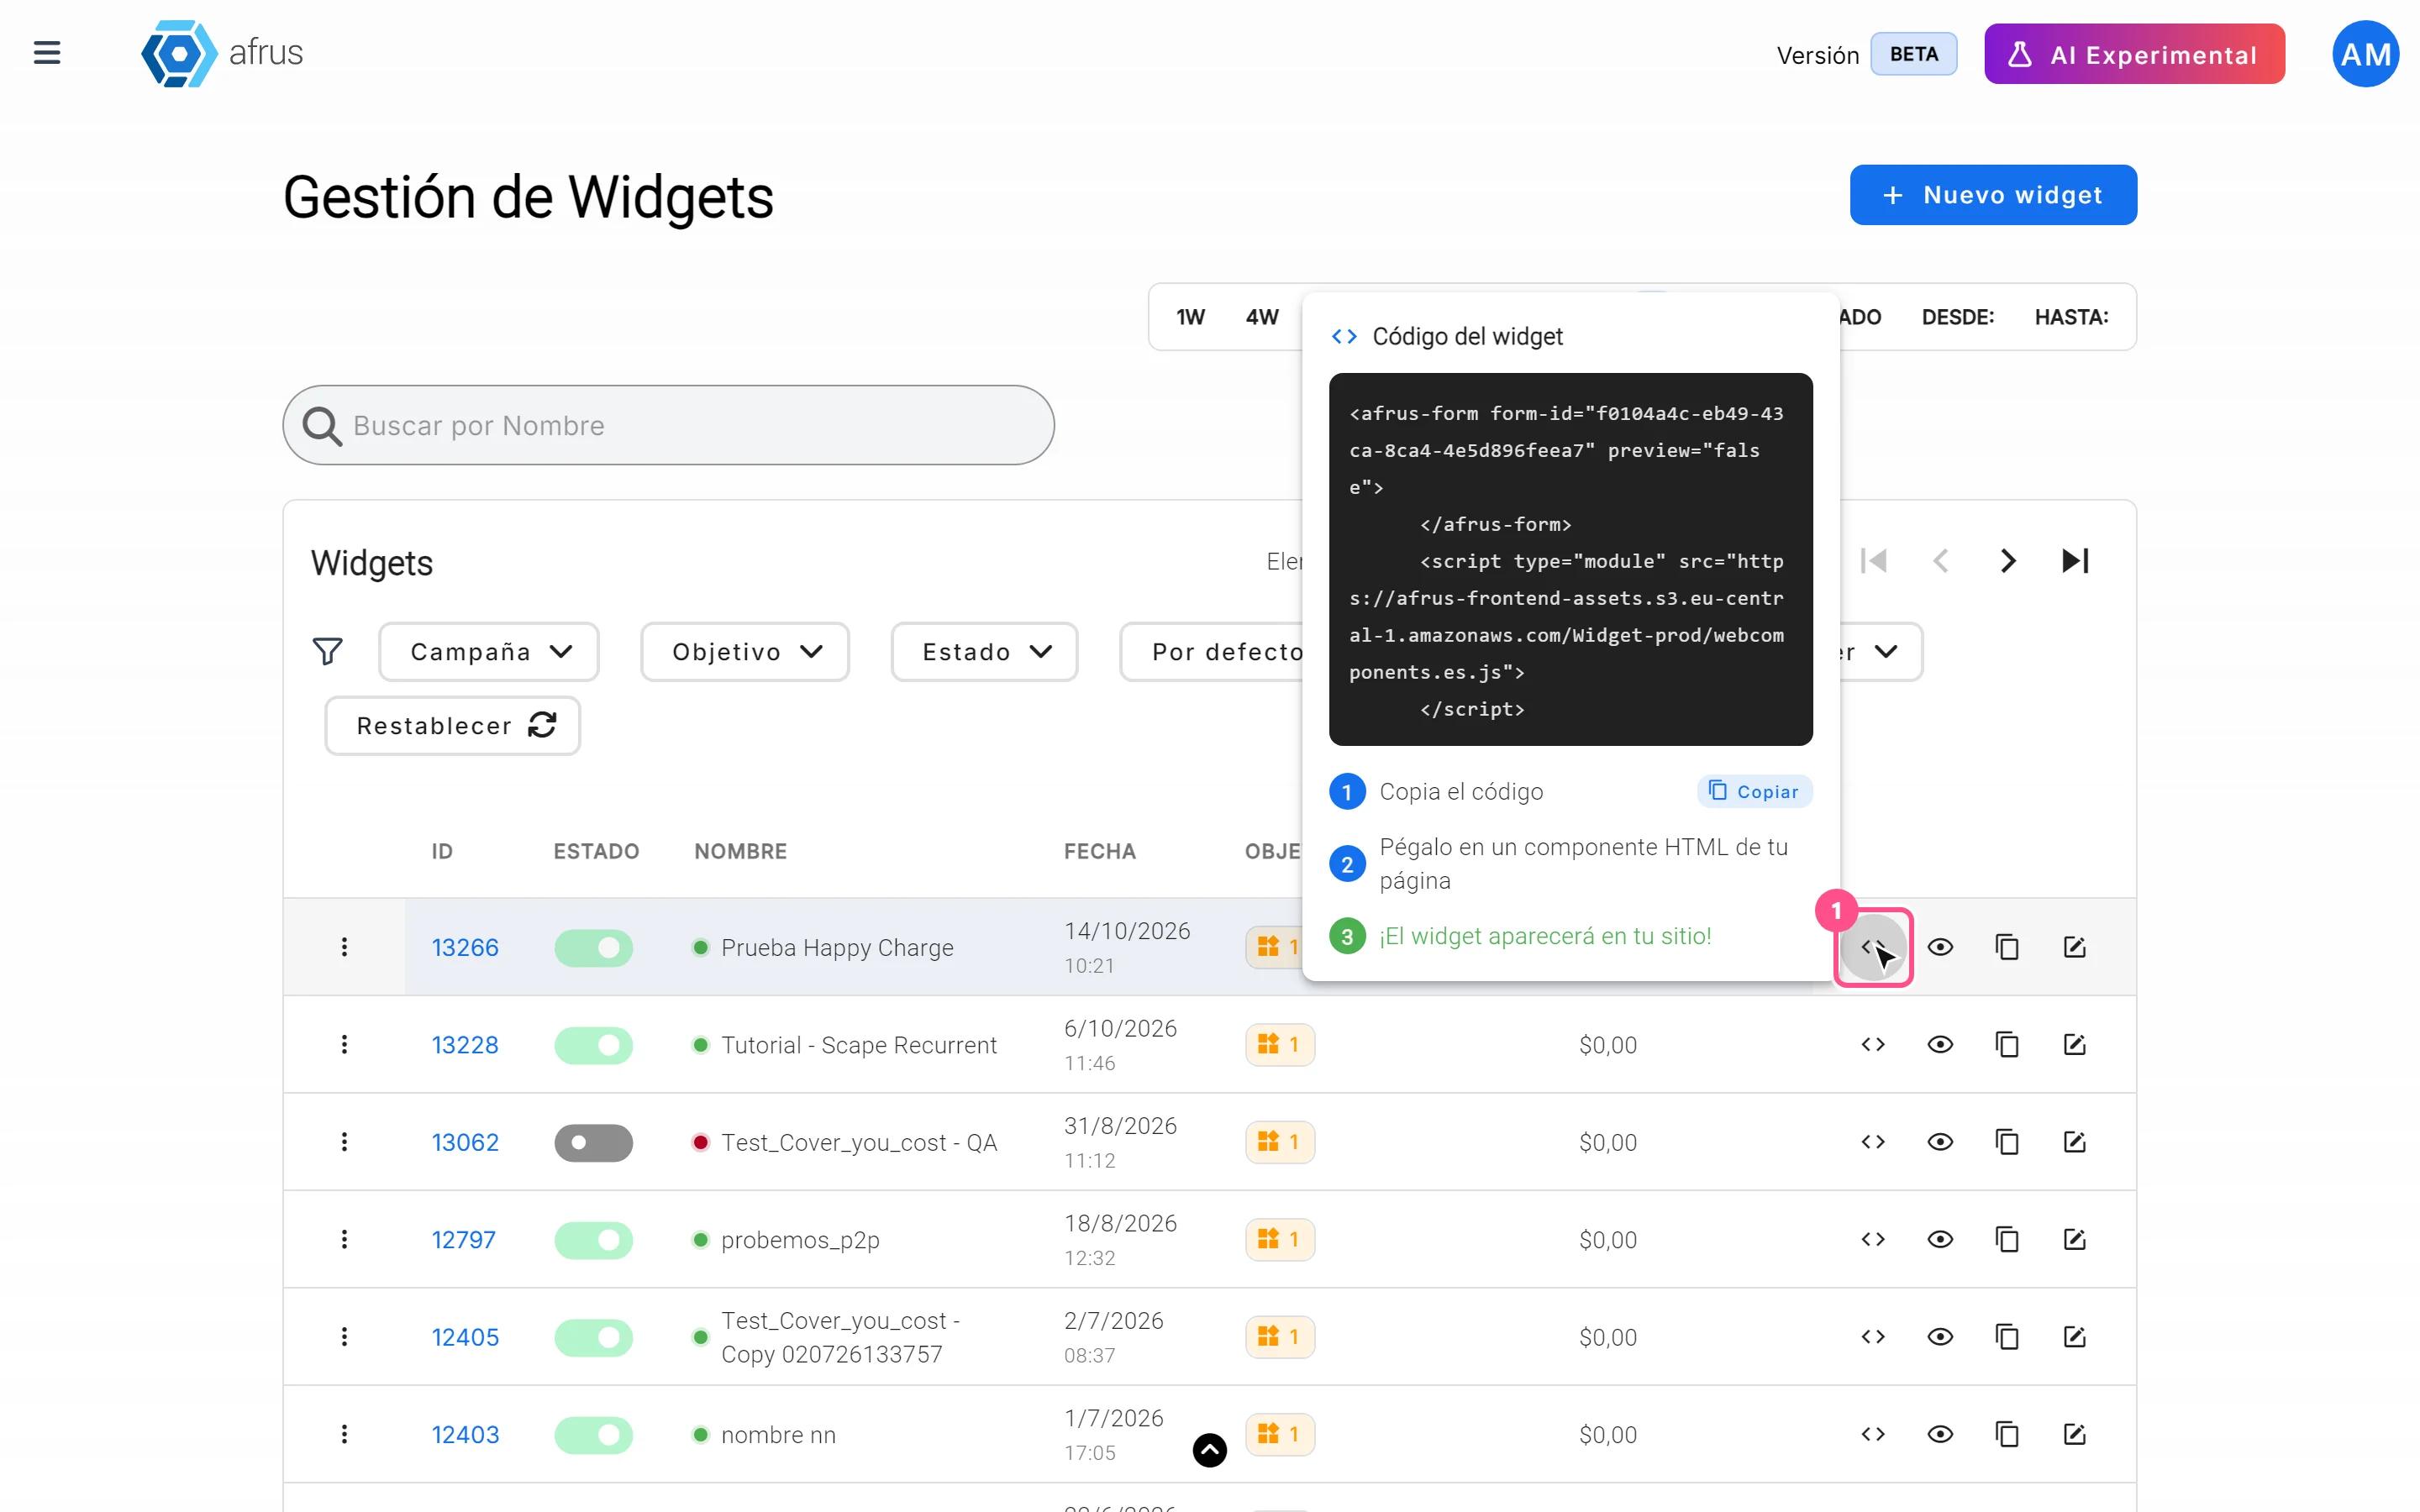Preview widget 13266 with the eye icon
Image resolution: width=2420 pixels, height=1512 pixels.
tap(1939, 946)
